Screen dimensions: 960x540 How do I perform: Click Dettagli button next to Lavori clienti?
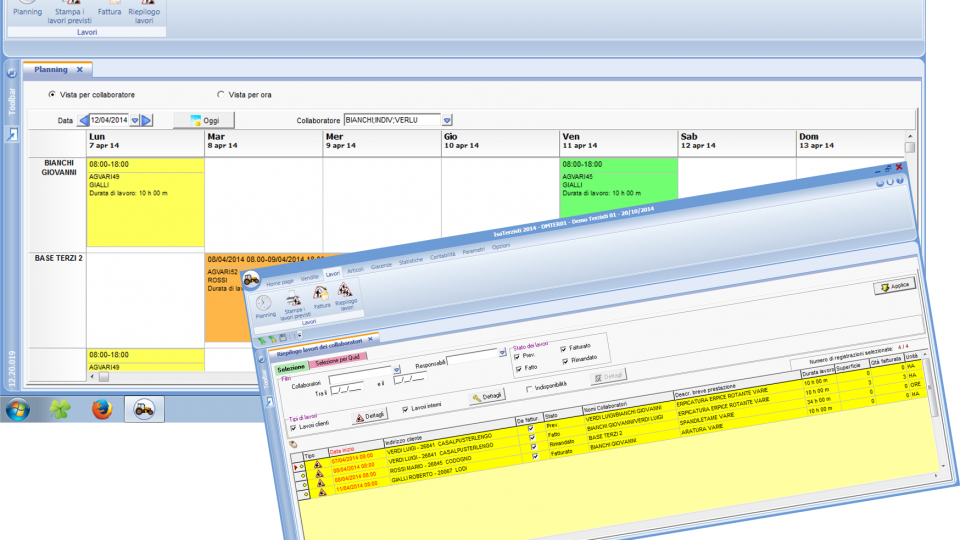click(x=370, y=416)
